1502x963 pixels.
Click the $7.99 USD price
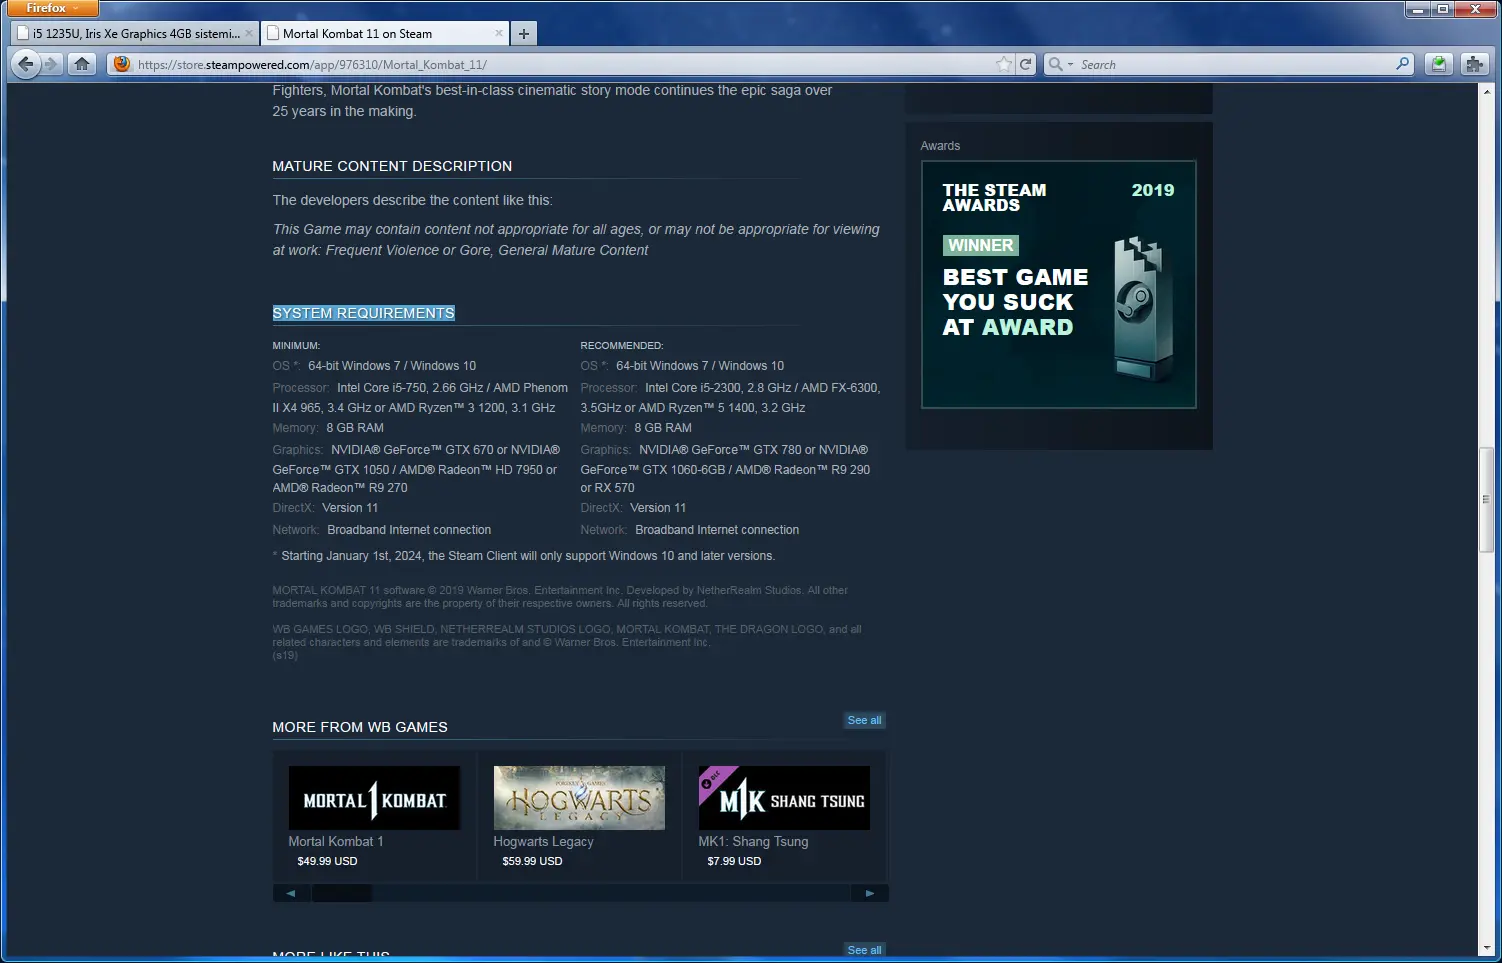click(x=734, y=861)
